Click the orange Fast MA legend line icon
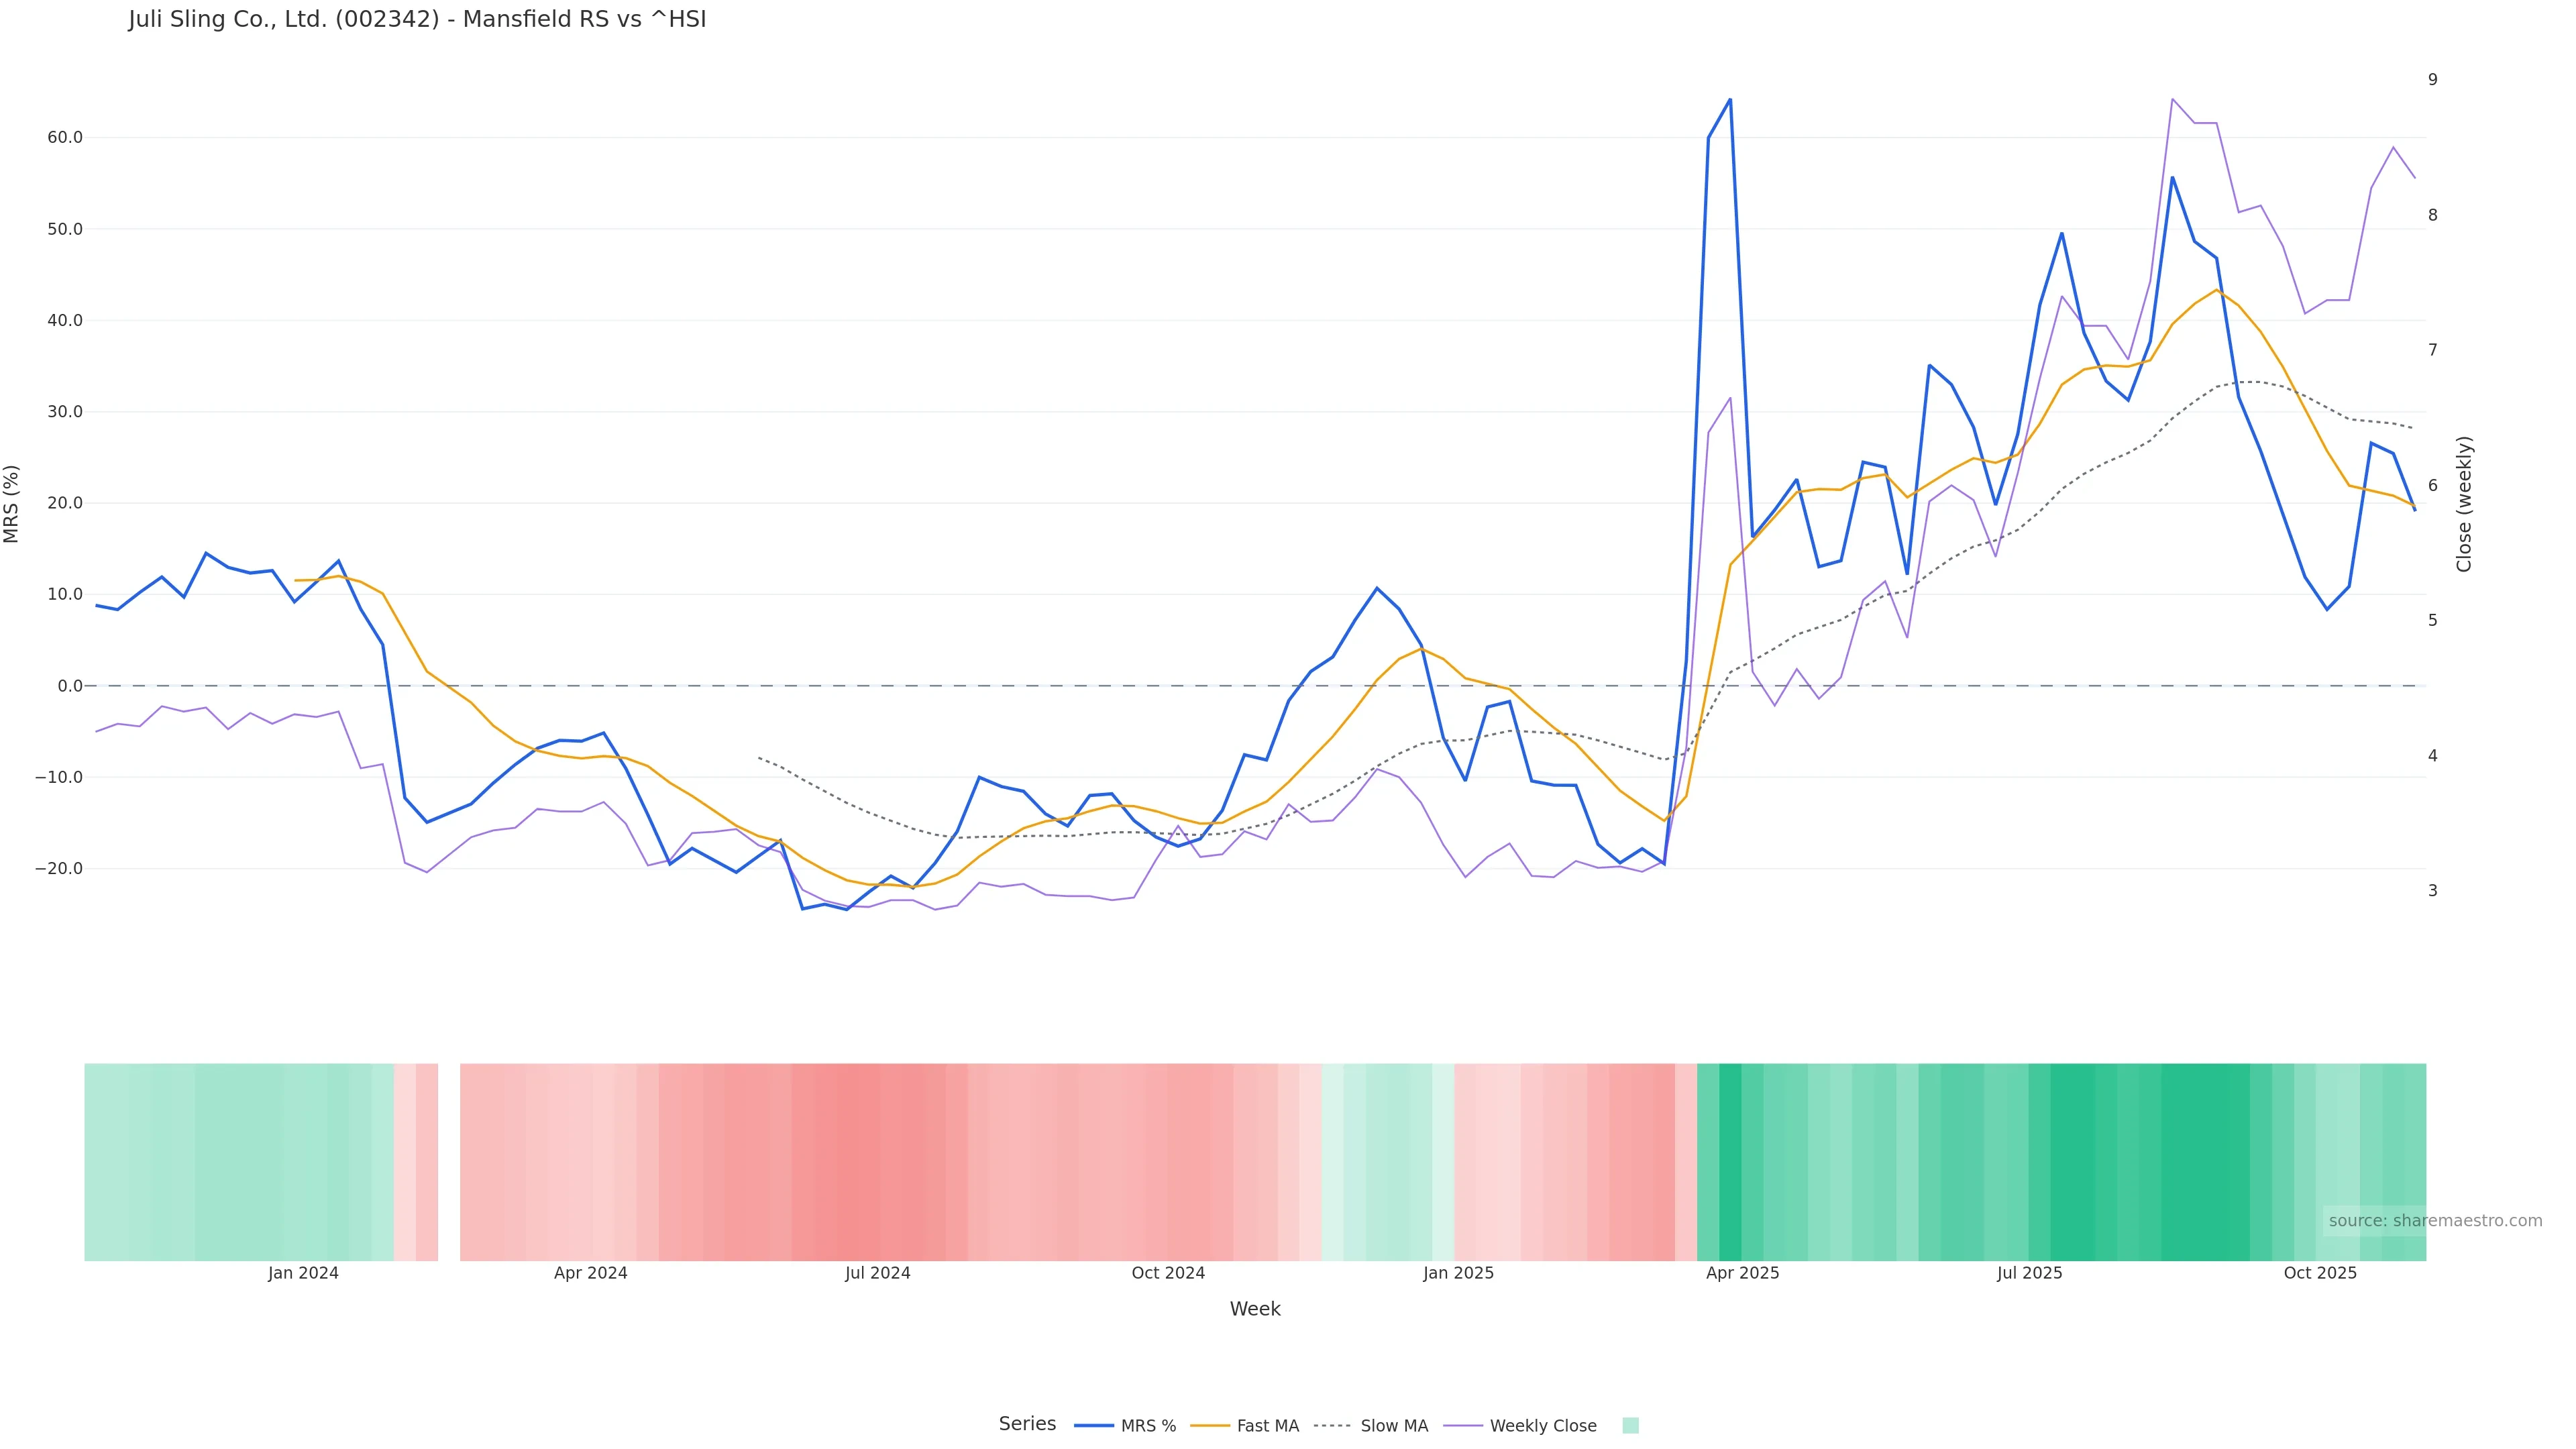Screen dimensions: 2576x1449 coord(1210,1426)
